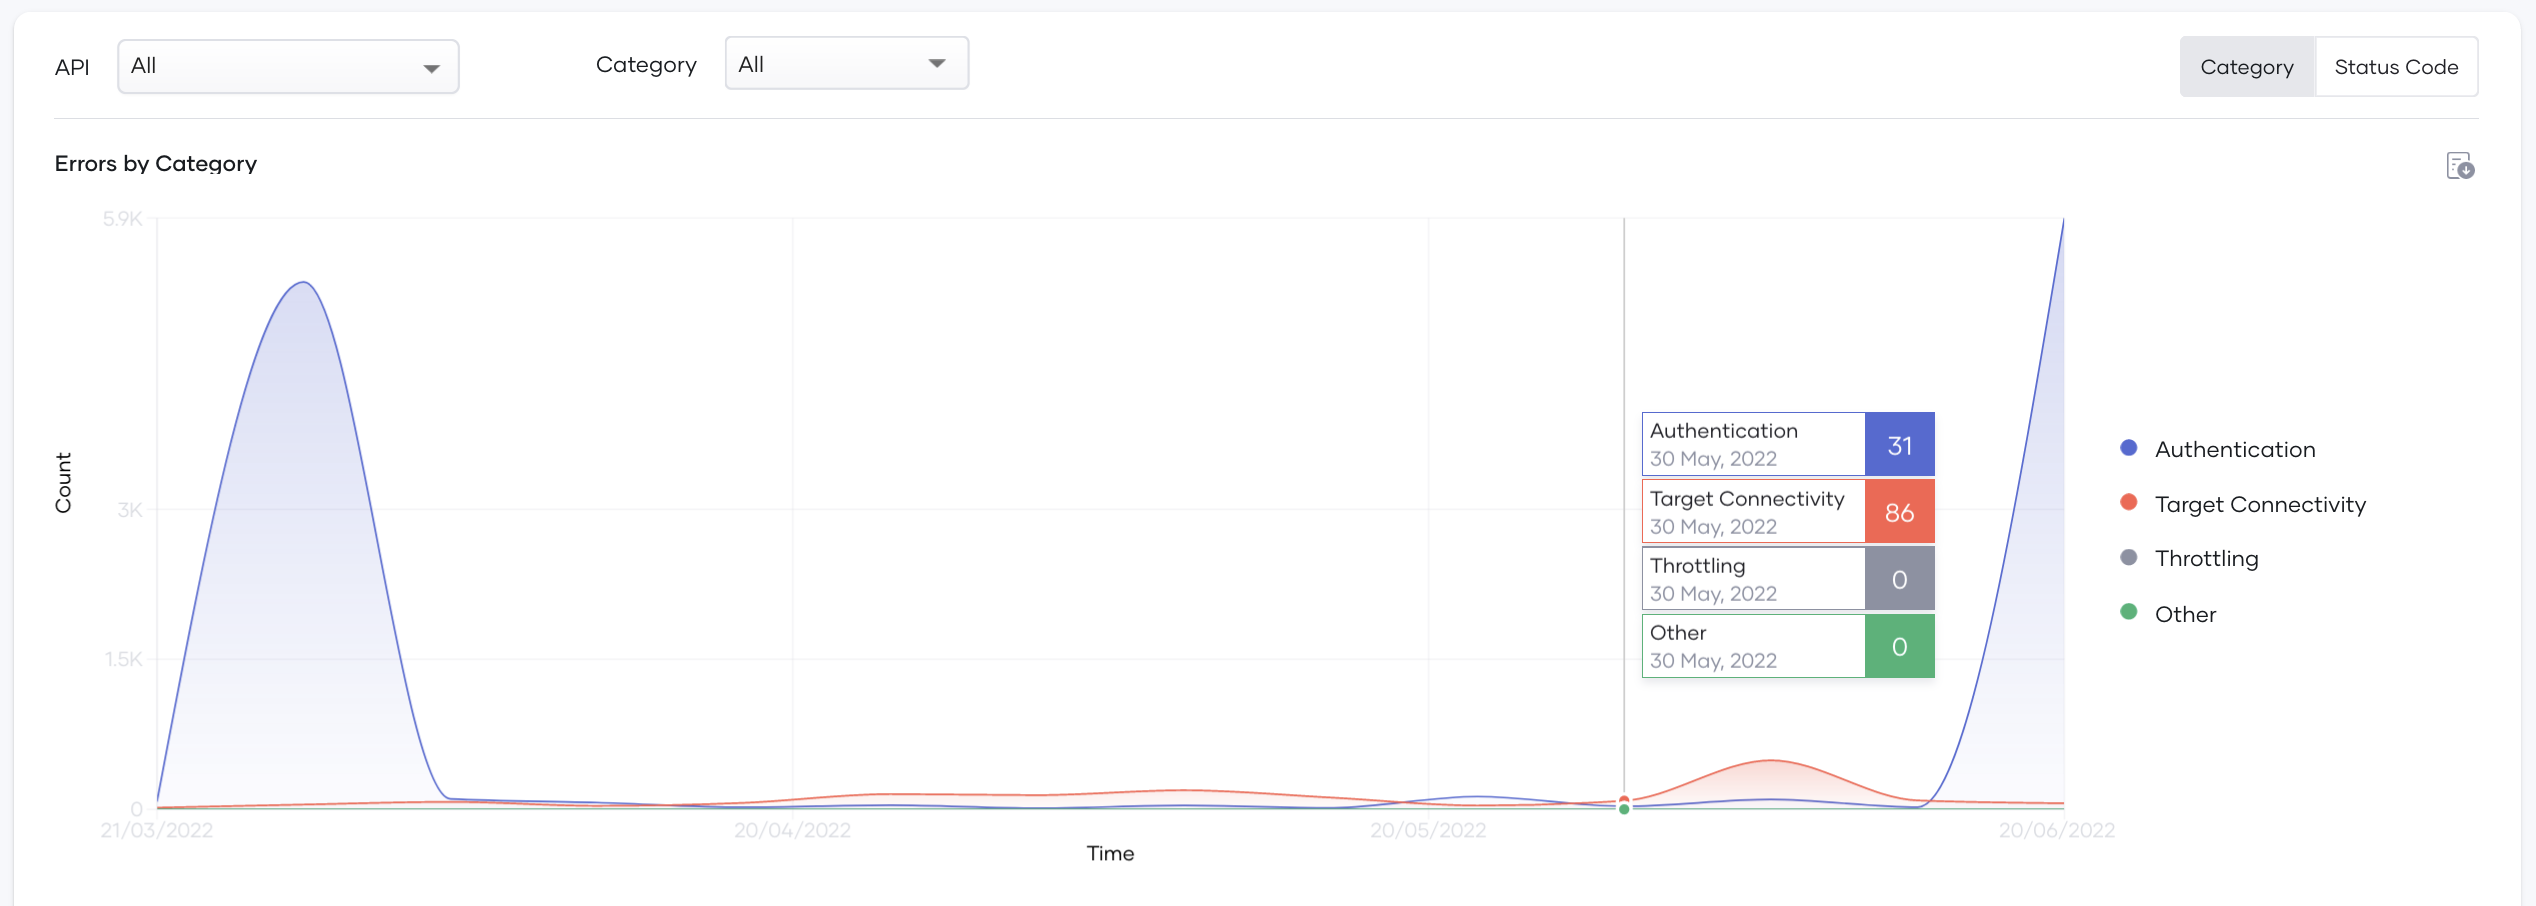2536x906 pixels.
Task: Toggle the Authentication series in the legend
Action: (2218, 450)
